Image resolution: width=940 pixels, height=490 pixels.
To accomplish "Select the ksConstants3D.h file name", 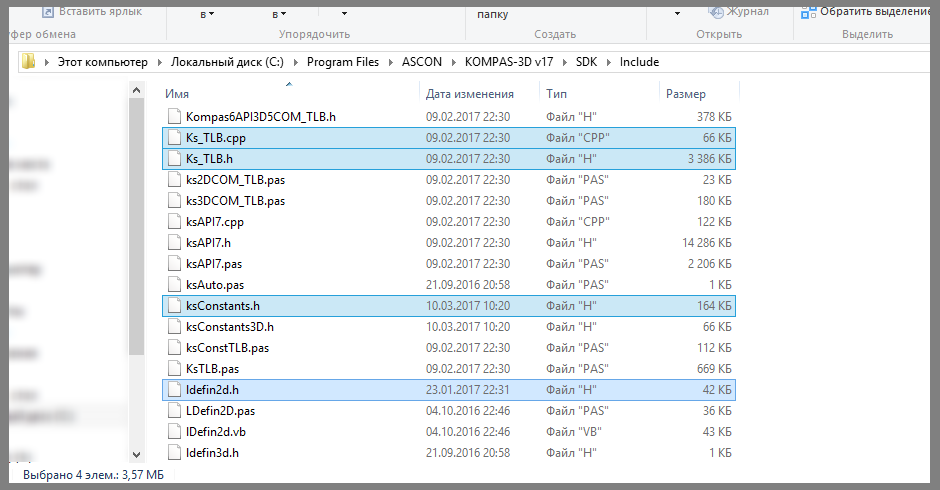I will click(x=230, y=326).
